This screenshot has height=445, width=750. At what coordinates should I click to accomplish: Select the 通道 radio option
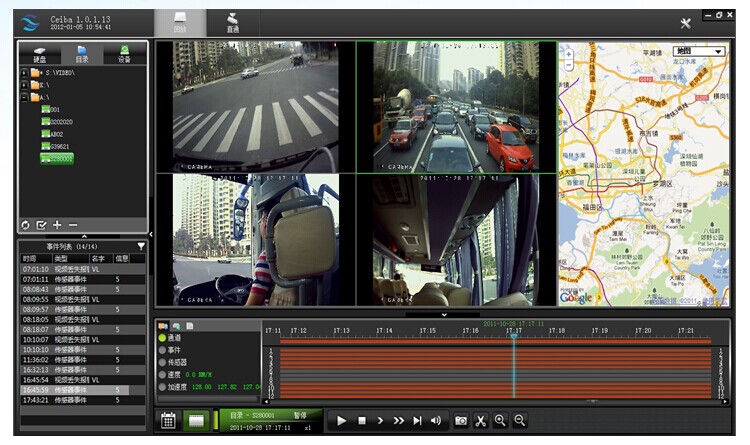[162, 338]
